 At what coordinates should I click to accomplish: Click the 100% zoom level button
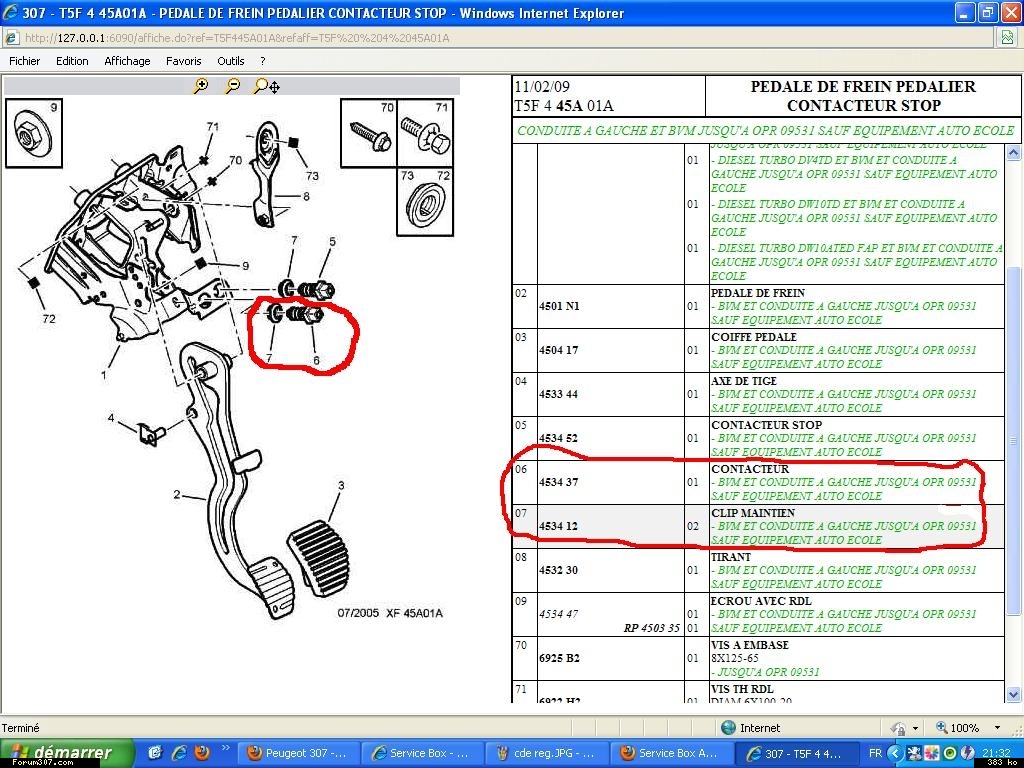[957, 728]
